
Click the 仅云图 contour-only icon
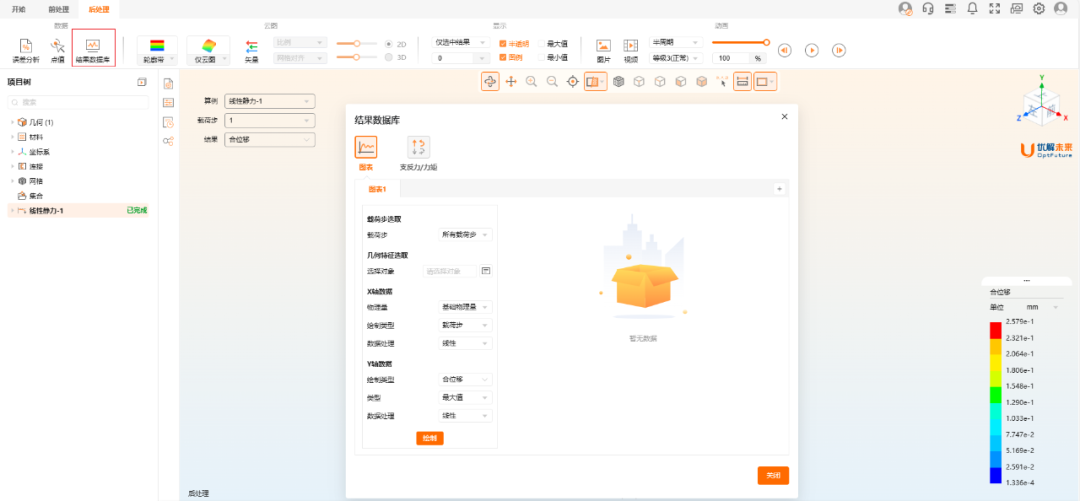(207, 45)
